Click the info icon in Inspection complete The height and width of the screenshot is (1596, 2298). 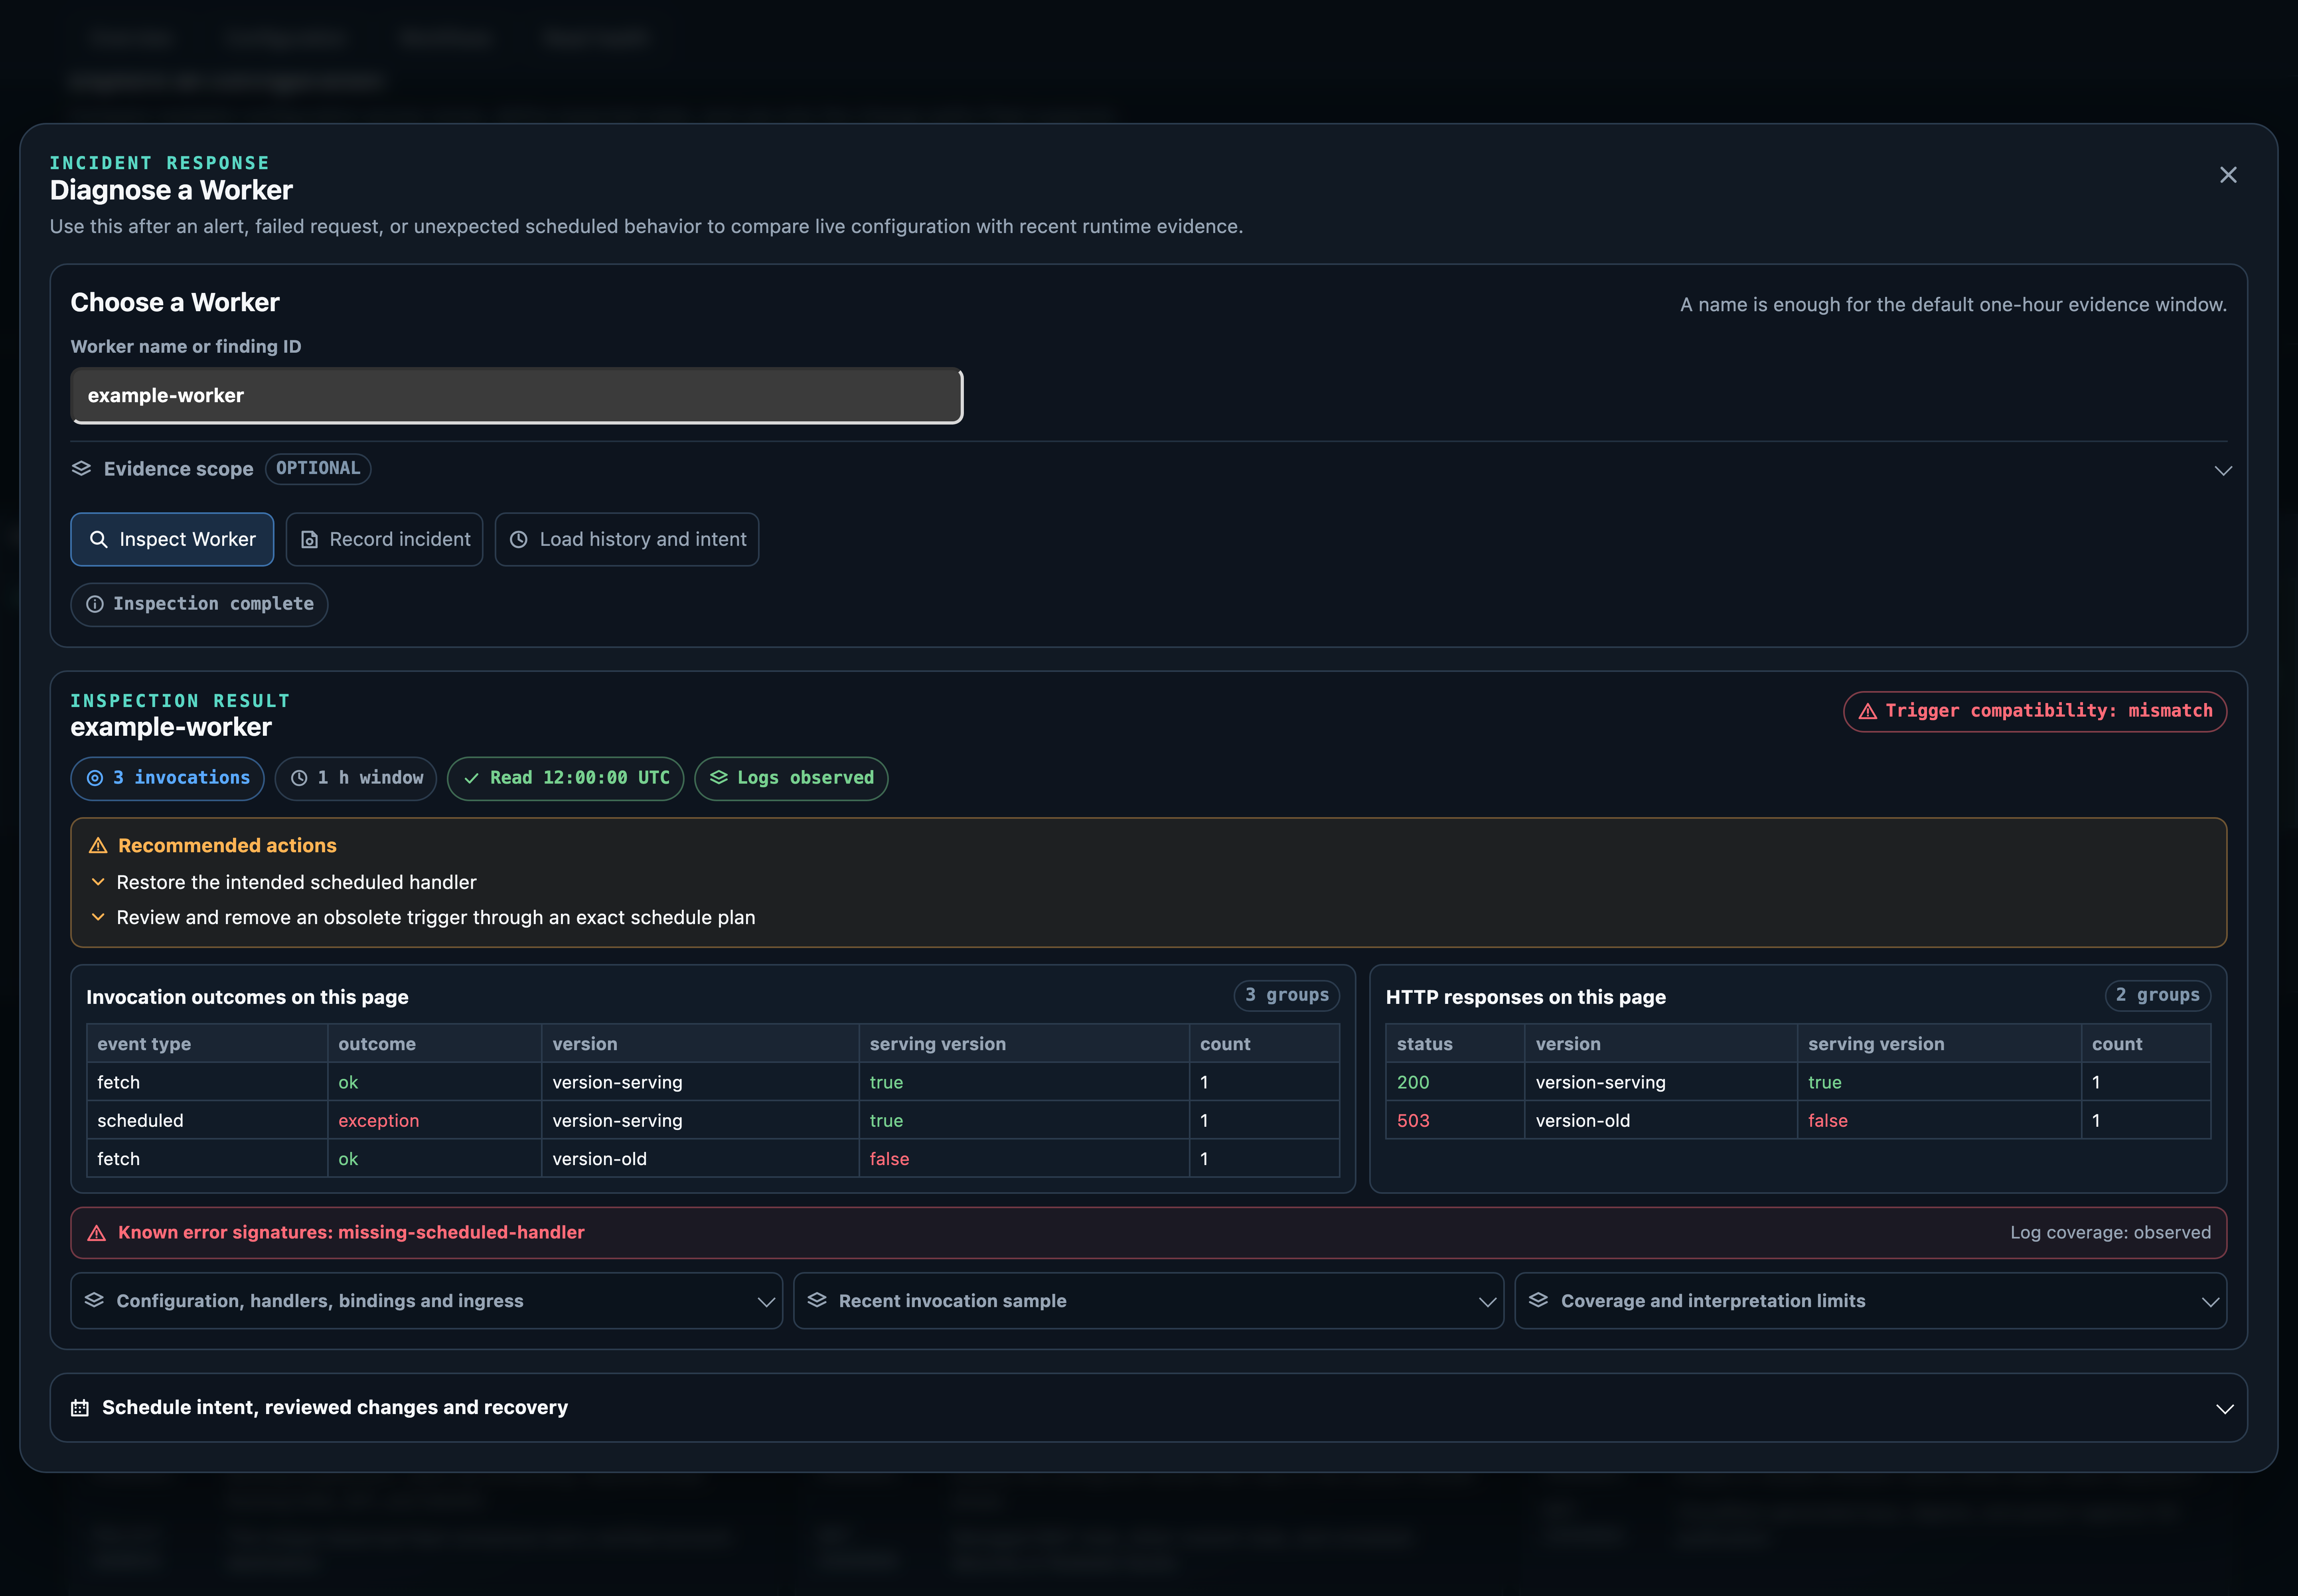95,604
